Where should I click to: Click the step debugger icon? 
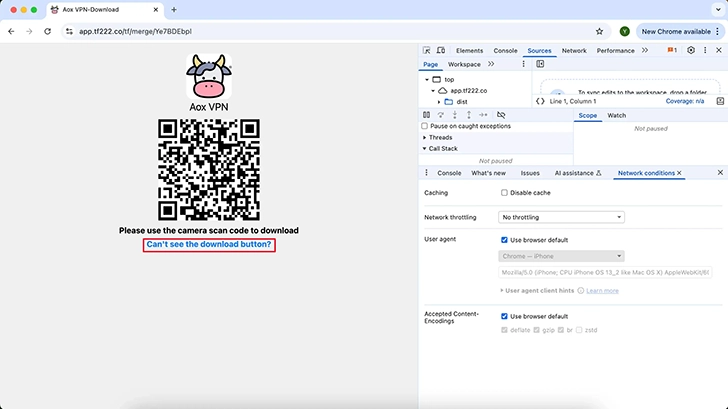[x=483, y=115]
